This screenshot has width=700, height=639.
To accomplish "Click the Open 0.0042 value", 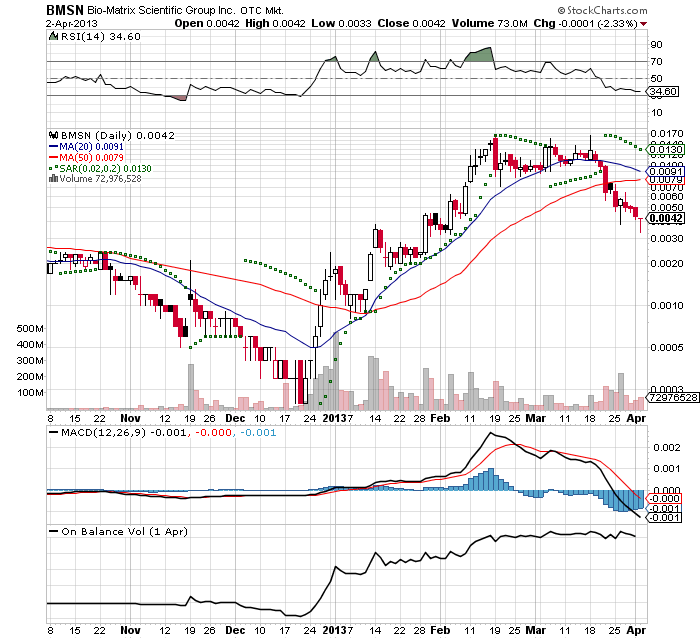I will click(x=207, y=24).
